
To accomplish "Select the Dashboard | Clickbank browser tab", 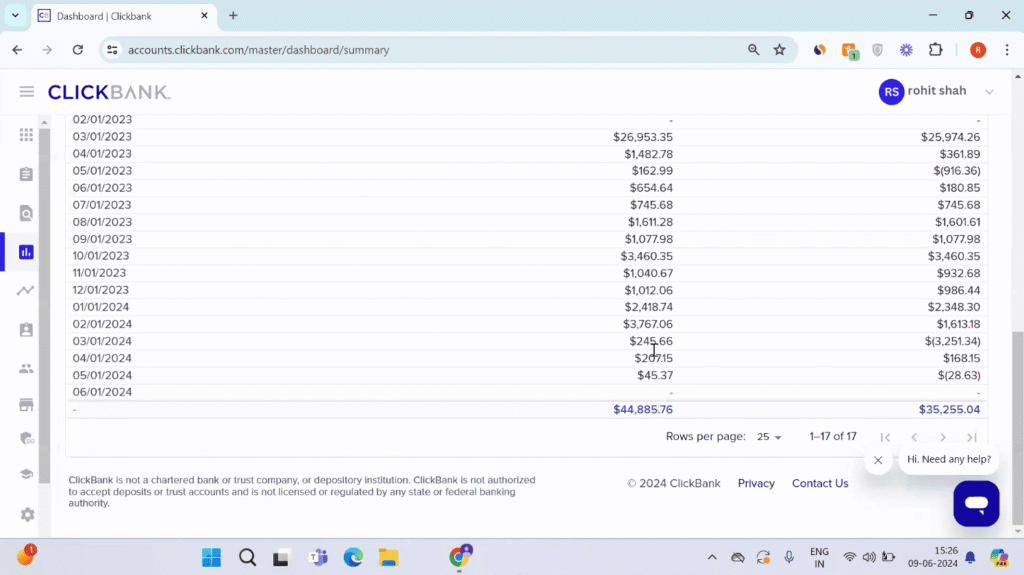I will pyautogui.click(x=120, y=16).
